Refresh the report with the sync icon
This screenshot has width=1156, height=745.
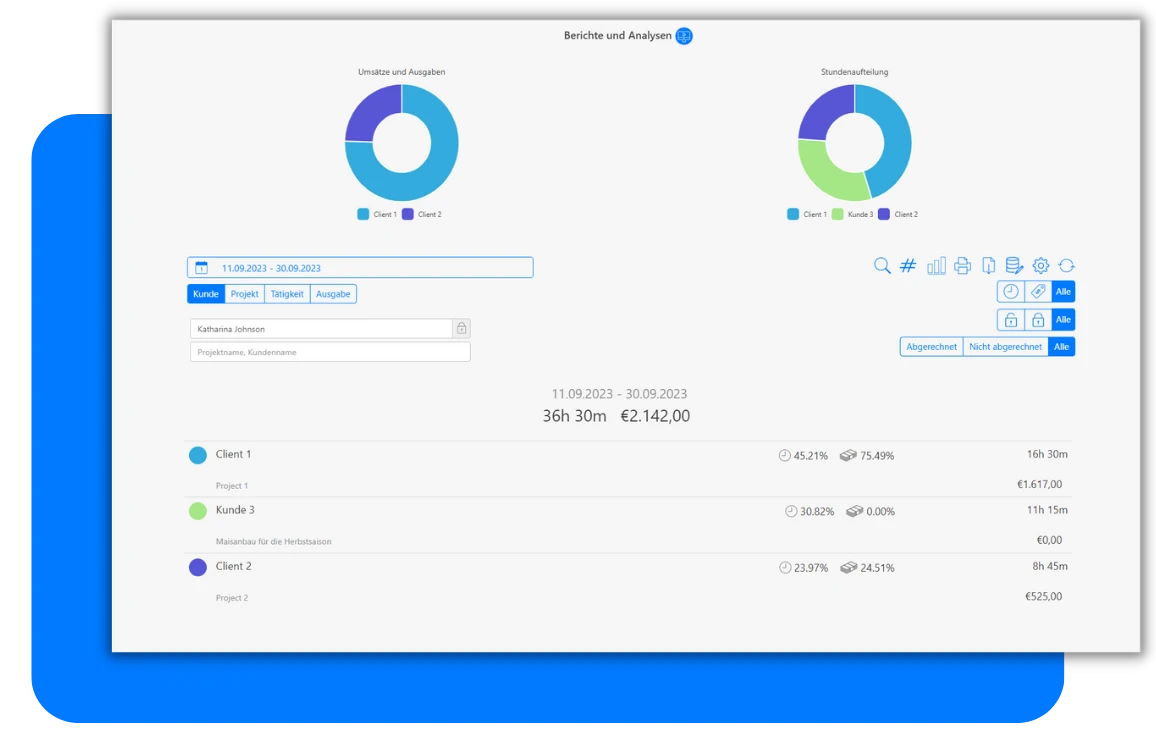click(1067, 266)
